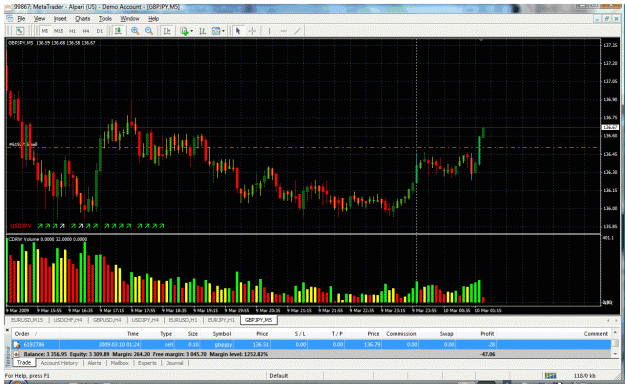Click the New Order toolbar icon
This screenshot has width=625, height=384.
20,31
